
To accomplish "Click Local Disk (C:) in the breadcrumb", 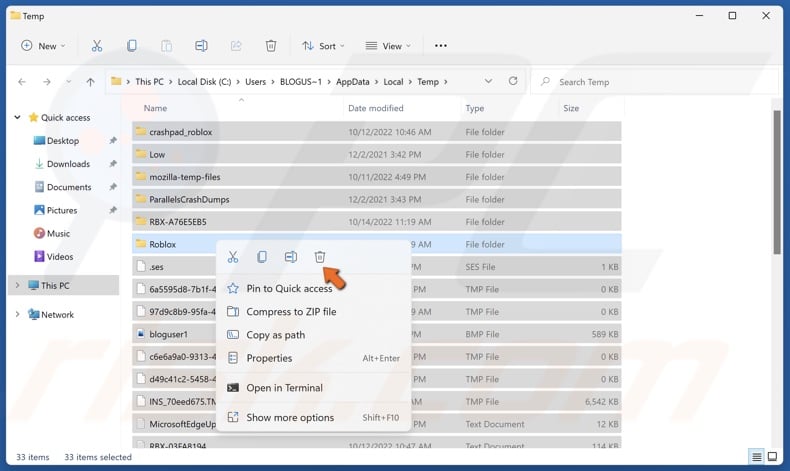I will click(204, 82).
